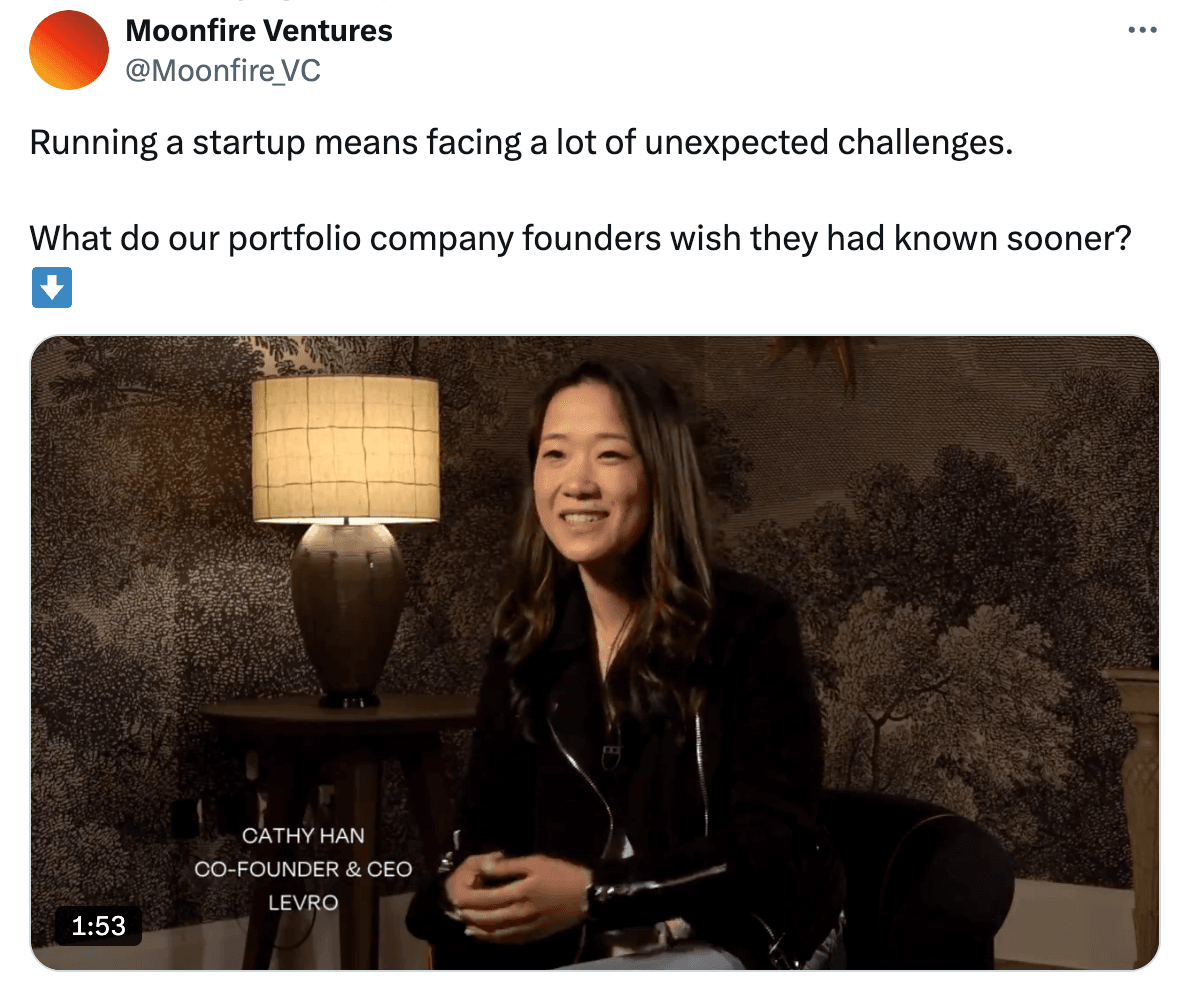The height and width of the screenshot is (982, 1182).
Task: Play the video by clicking the speaker's face
Action: pyautogui.click(x=589, y=482)
